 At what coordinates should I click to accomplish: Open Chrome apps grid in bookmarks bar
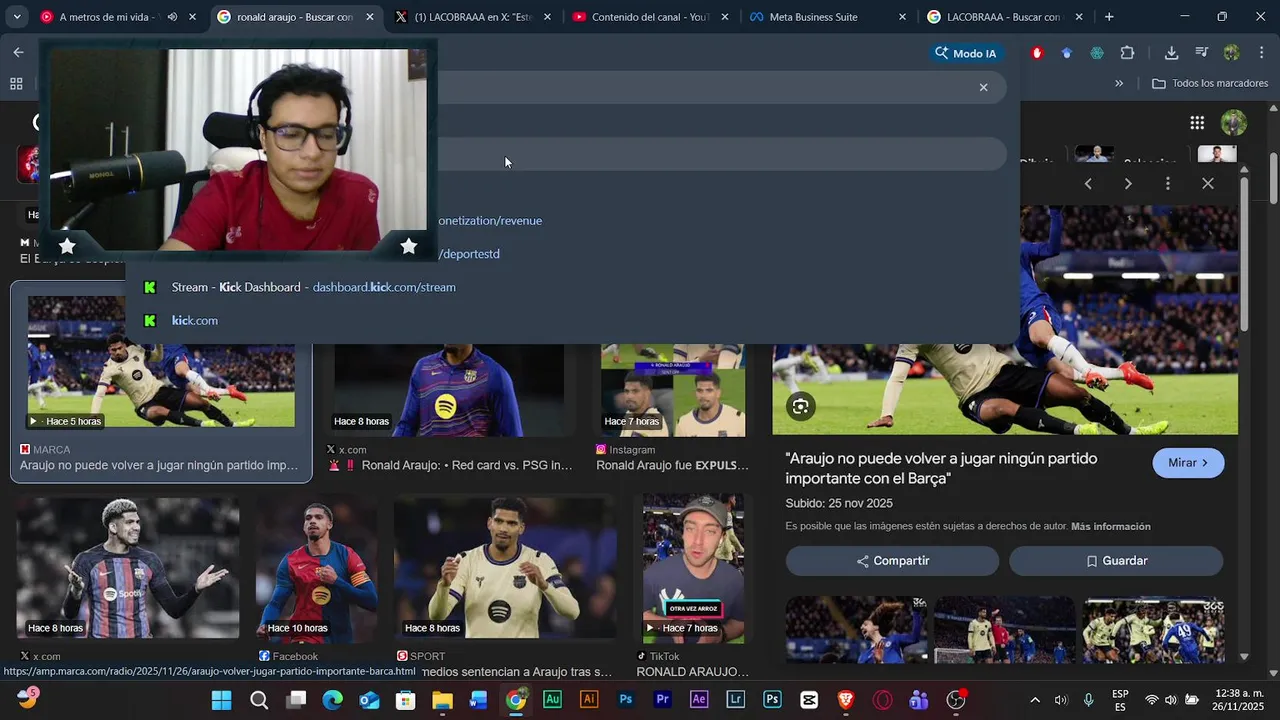click(x=16, y=84)
